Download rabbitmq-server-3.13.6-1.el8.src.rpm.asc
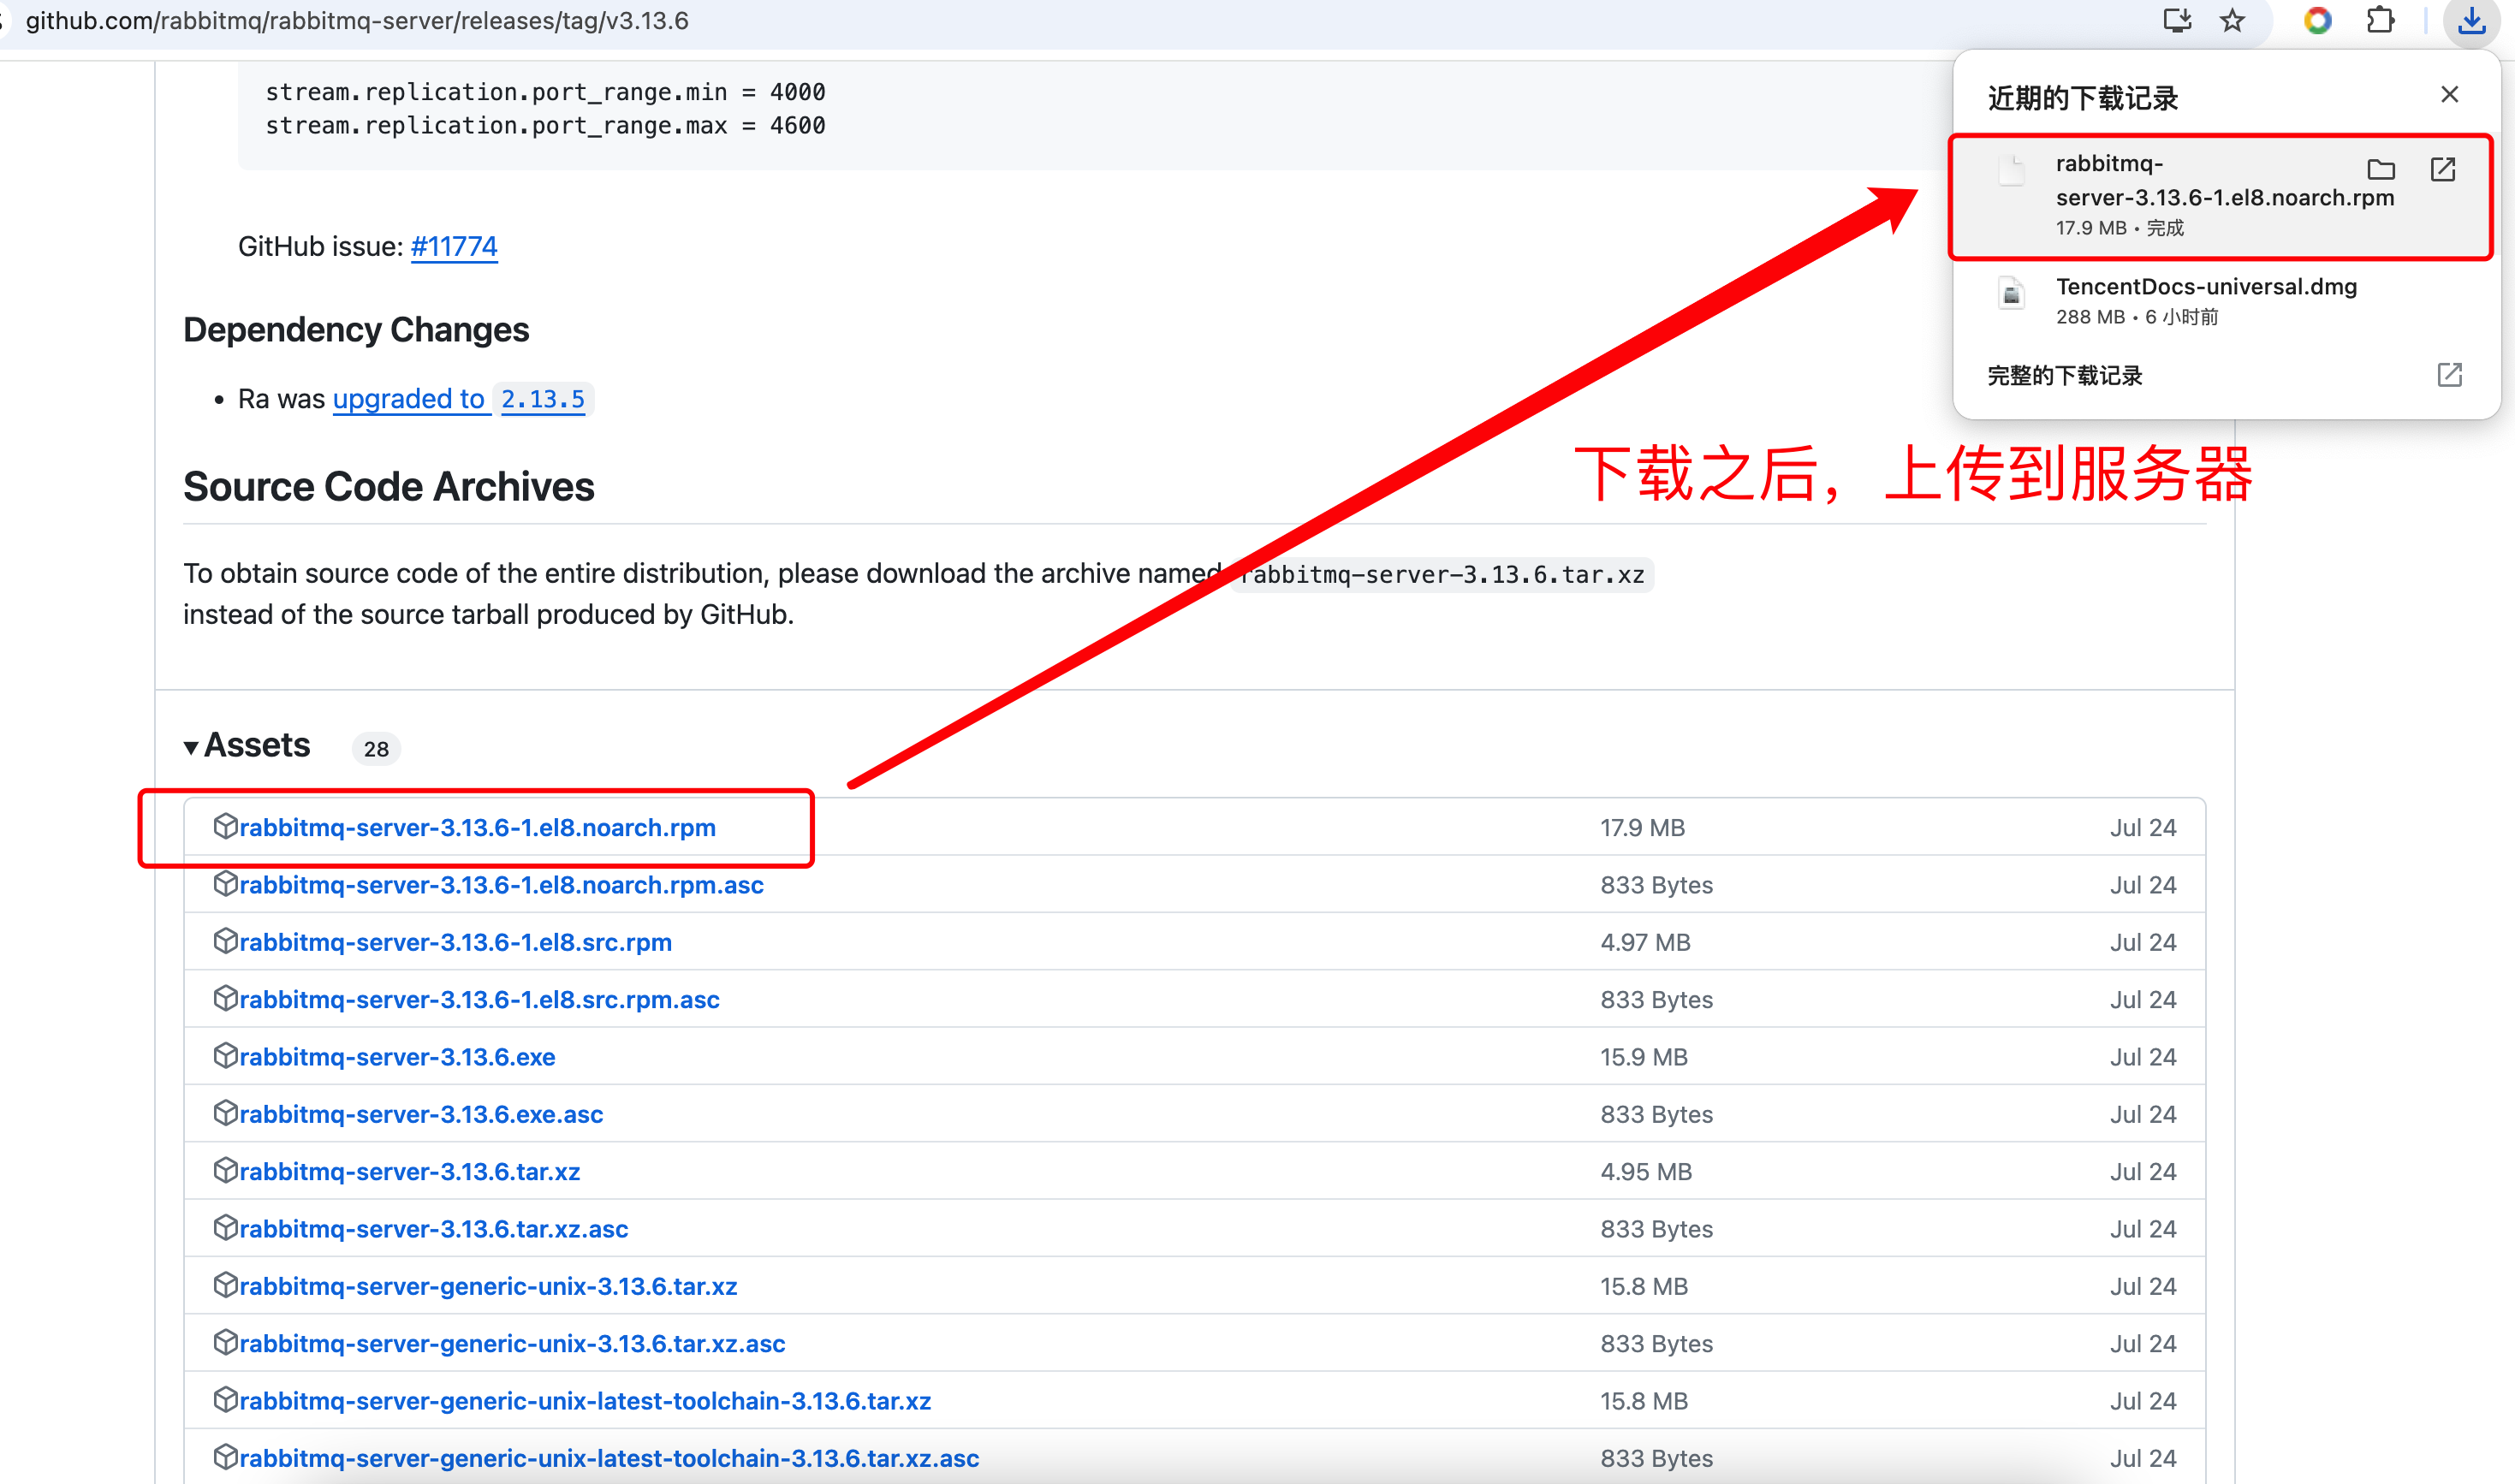 (x=479, y=999)
